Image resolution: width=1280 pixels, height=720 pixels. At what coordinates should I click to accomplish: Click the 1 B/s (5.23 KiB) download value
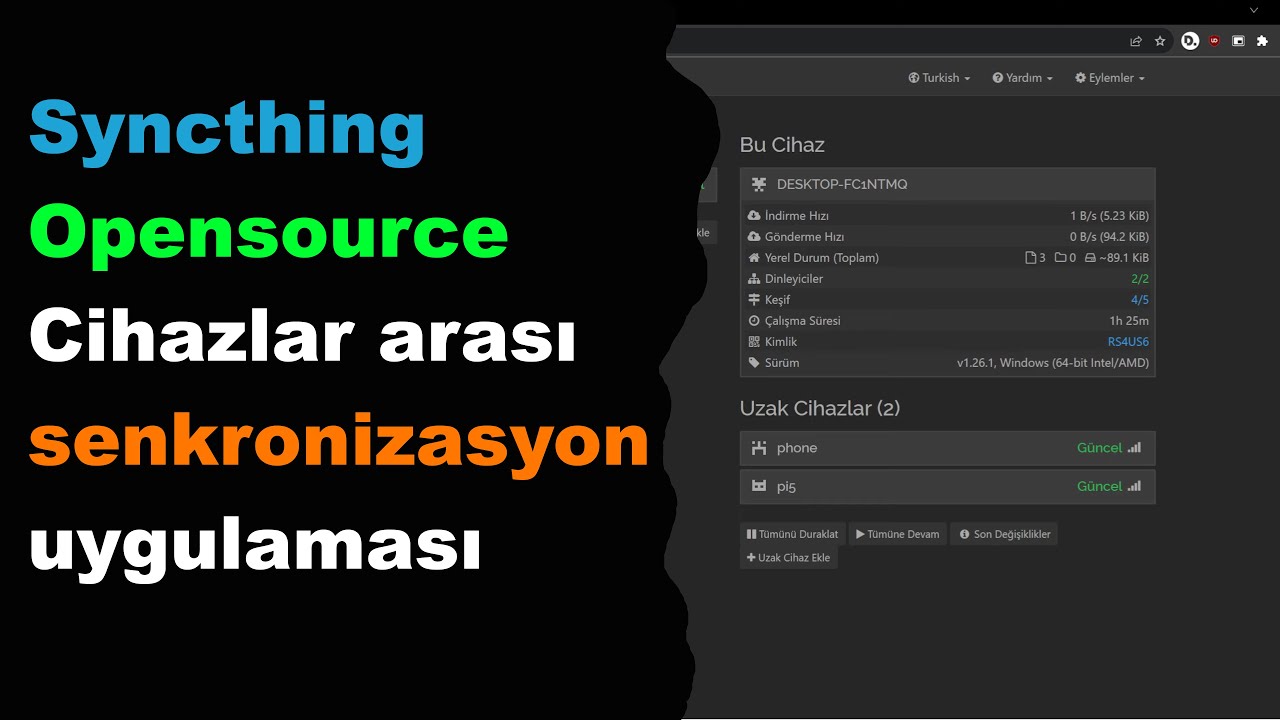[x=1109, y=216]
